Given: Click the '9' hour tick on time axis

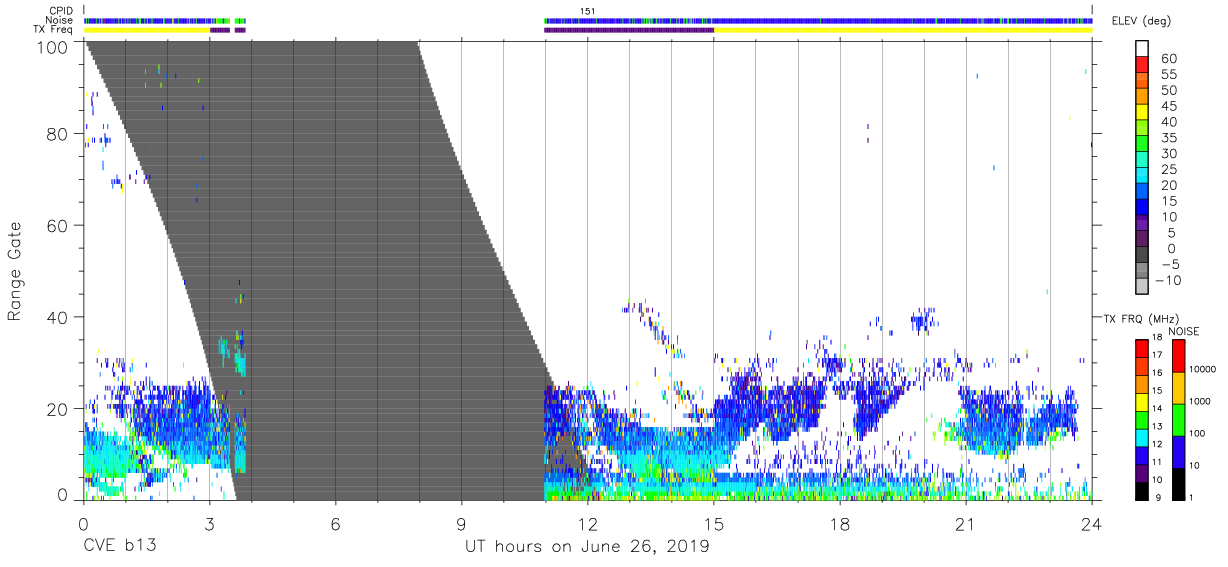Looking at the screenshot, I should [461, 523].
